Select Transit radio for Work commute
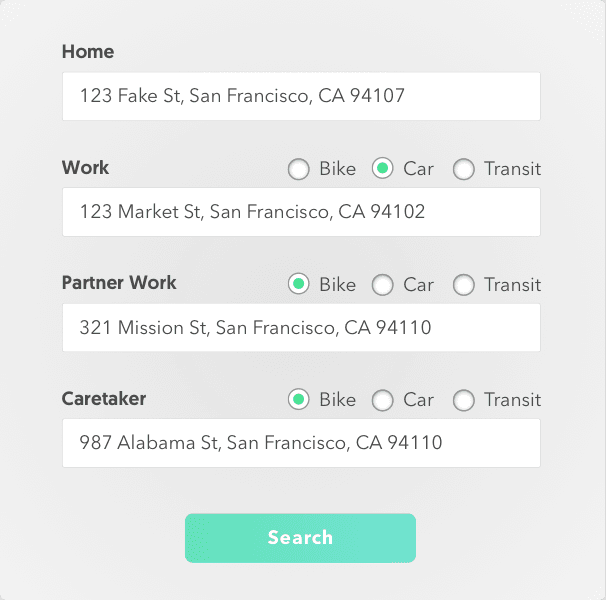Image resolution: width=606 pixels, height=600 pixels. (464, 169)
